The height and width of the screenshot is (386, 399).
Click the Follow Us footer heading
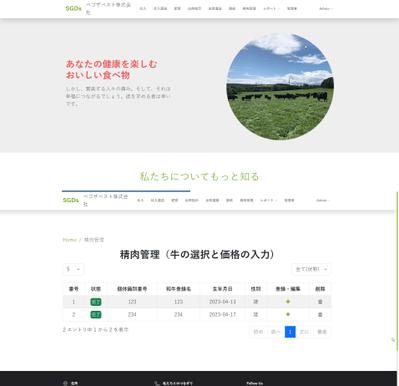coord(254,383)
